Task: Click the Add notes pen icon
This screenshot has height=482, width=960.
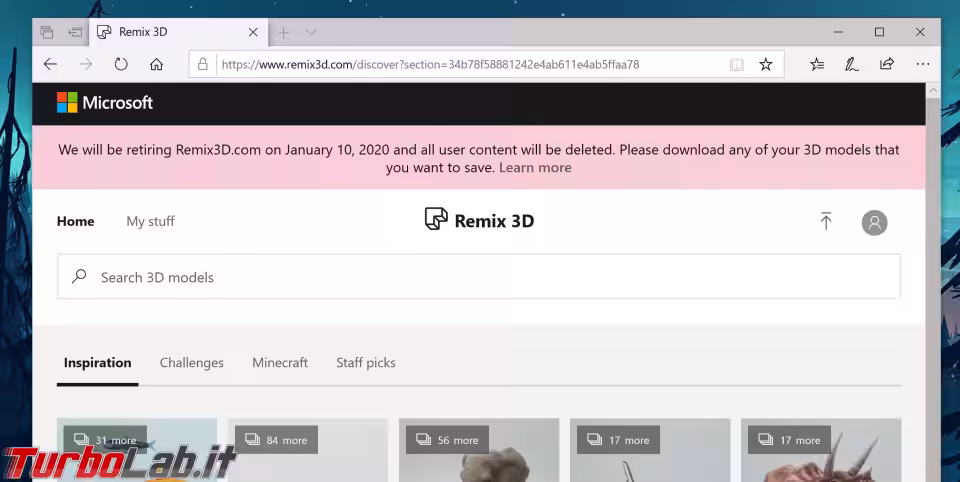Action: click(852, 64)
